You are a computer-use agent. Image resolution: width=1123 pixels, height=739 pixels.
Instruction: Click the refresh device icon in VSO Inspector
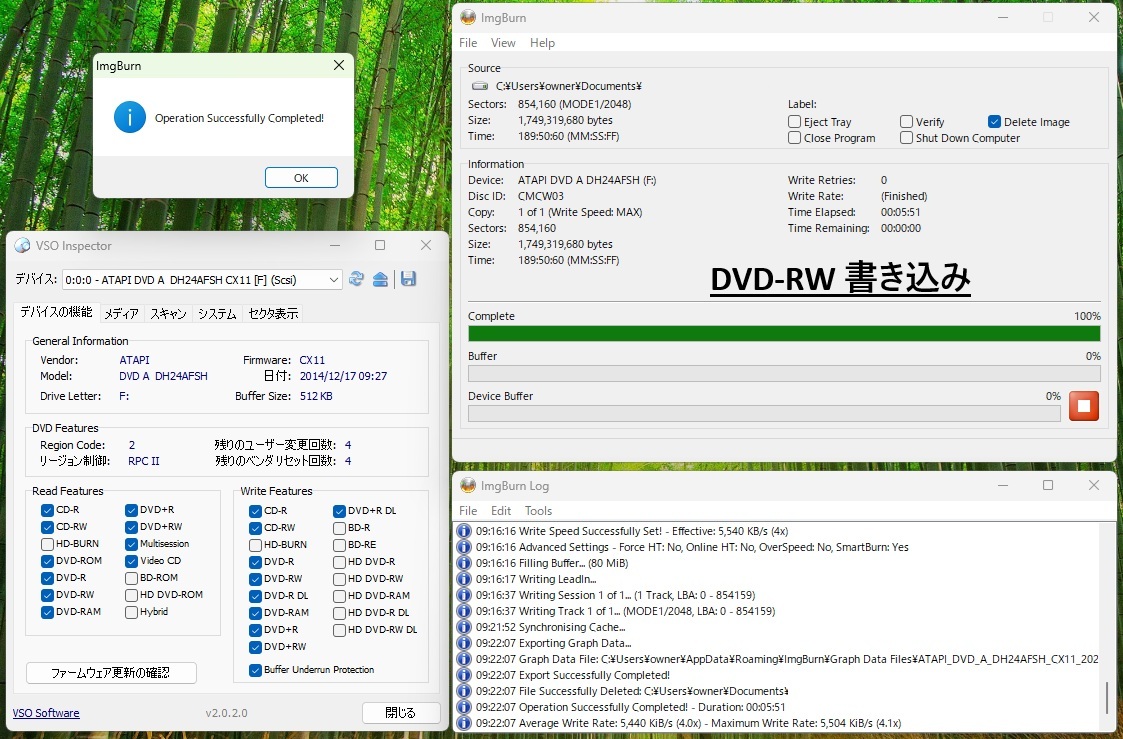tap(356, 279)
